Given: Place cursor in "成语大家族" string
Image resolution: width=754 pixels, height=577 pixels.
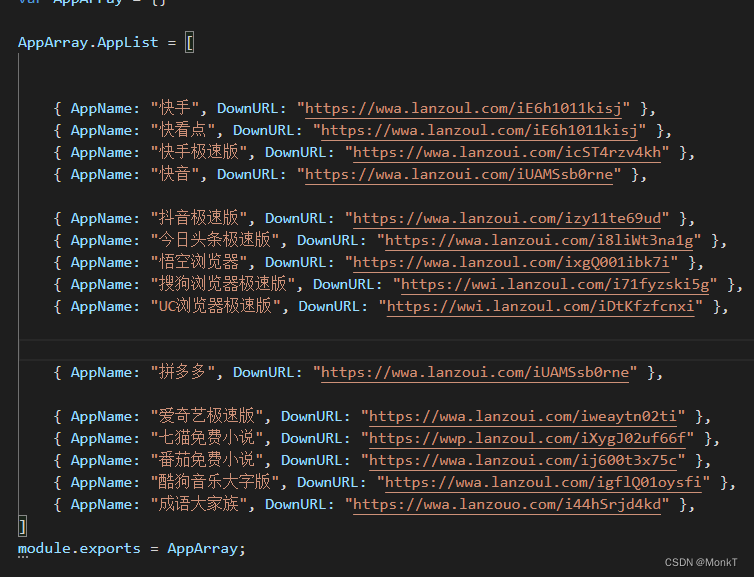Looking at the screenshot, I should (x=199, y=504).
